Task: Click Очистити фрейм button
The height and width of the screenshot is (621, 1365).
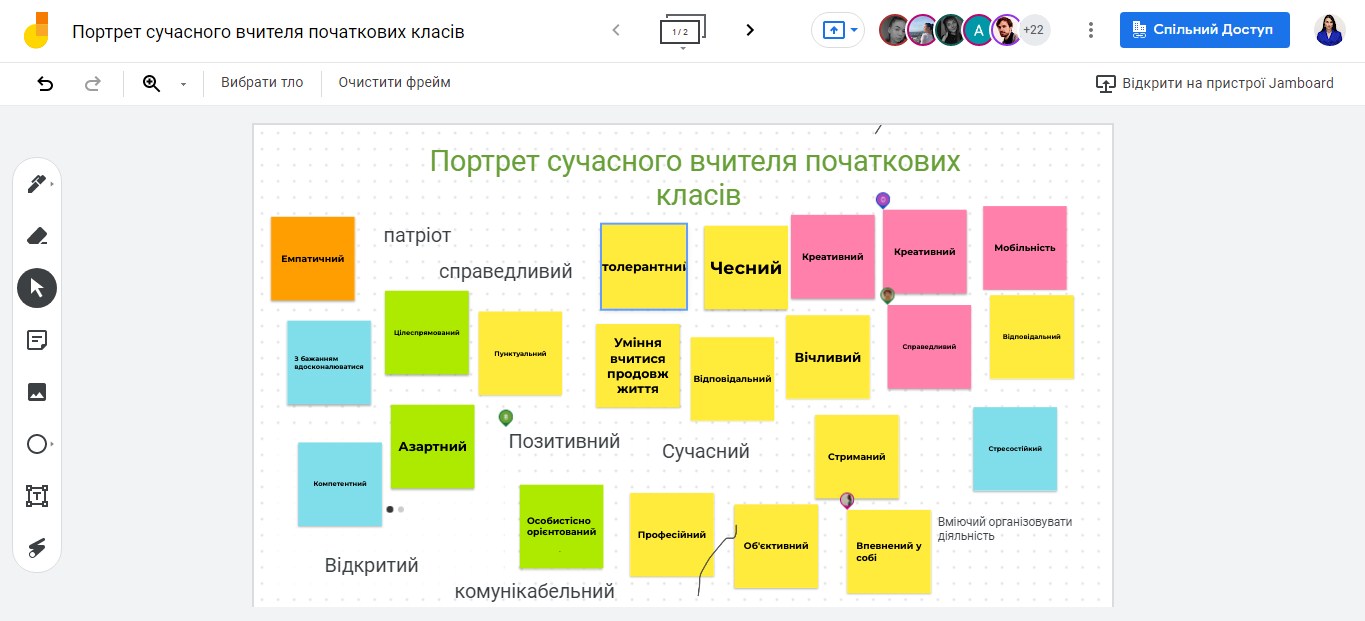Action: (394, 83)
